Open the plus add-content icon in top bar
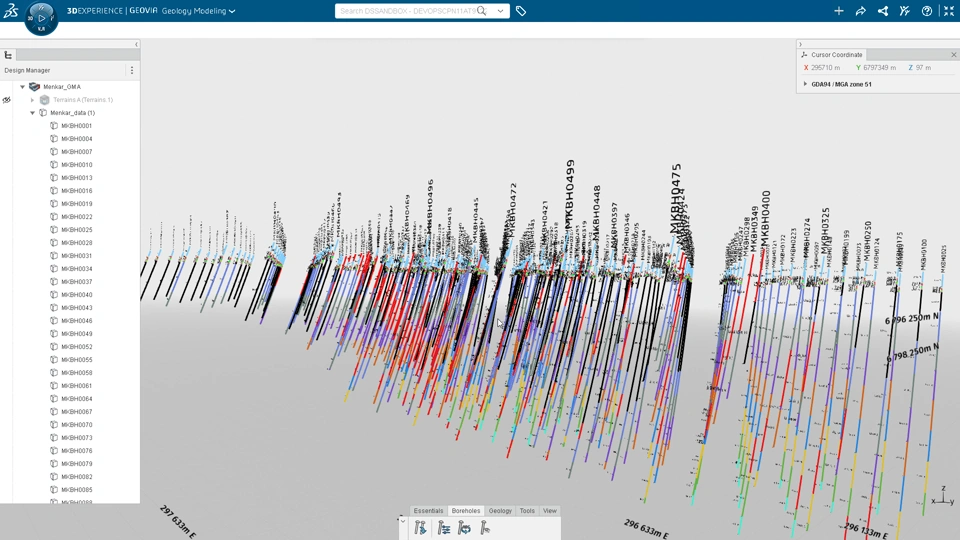 tap(839, 11)
